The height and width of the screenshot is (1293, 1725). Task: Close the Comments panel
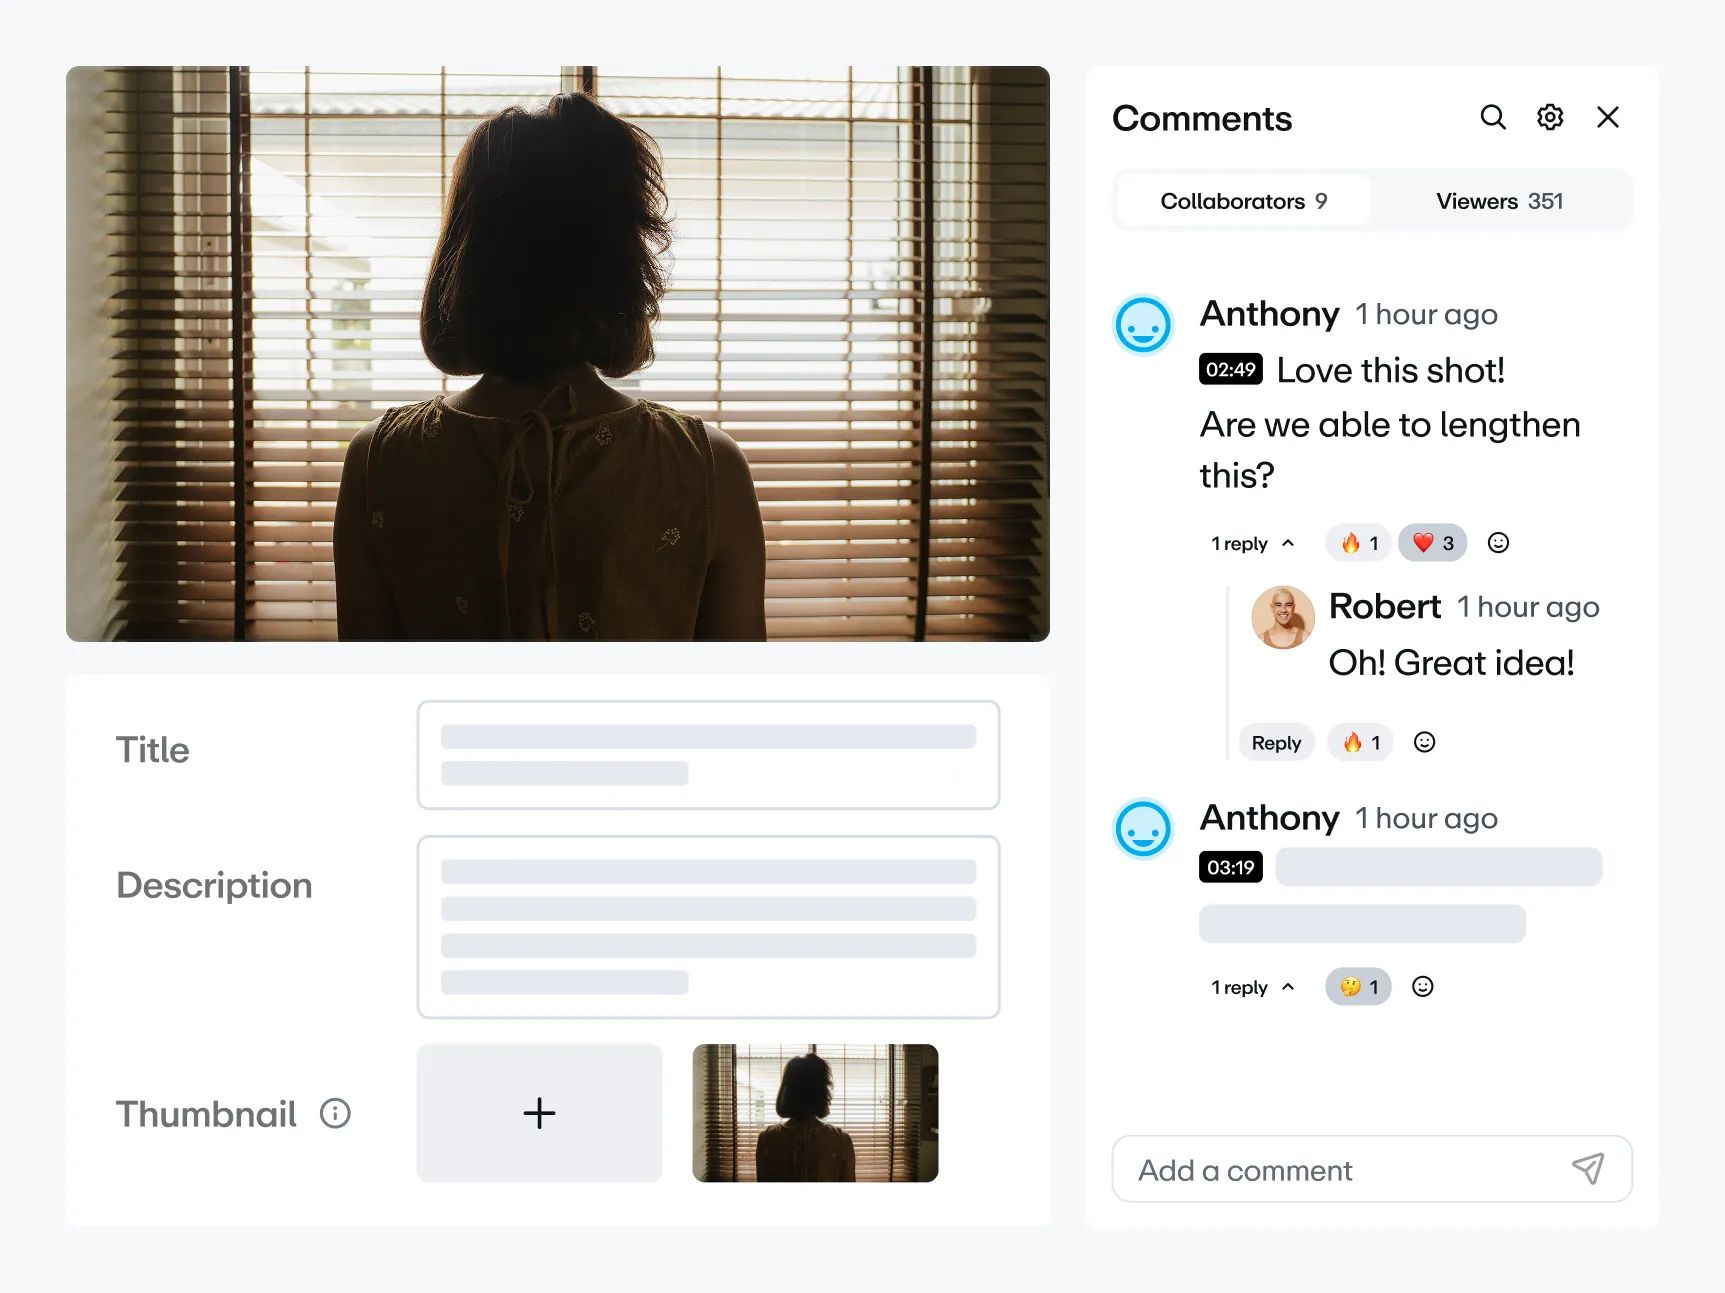coord(1608,117)
